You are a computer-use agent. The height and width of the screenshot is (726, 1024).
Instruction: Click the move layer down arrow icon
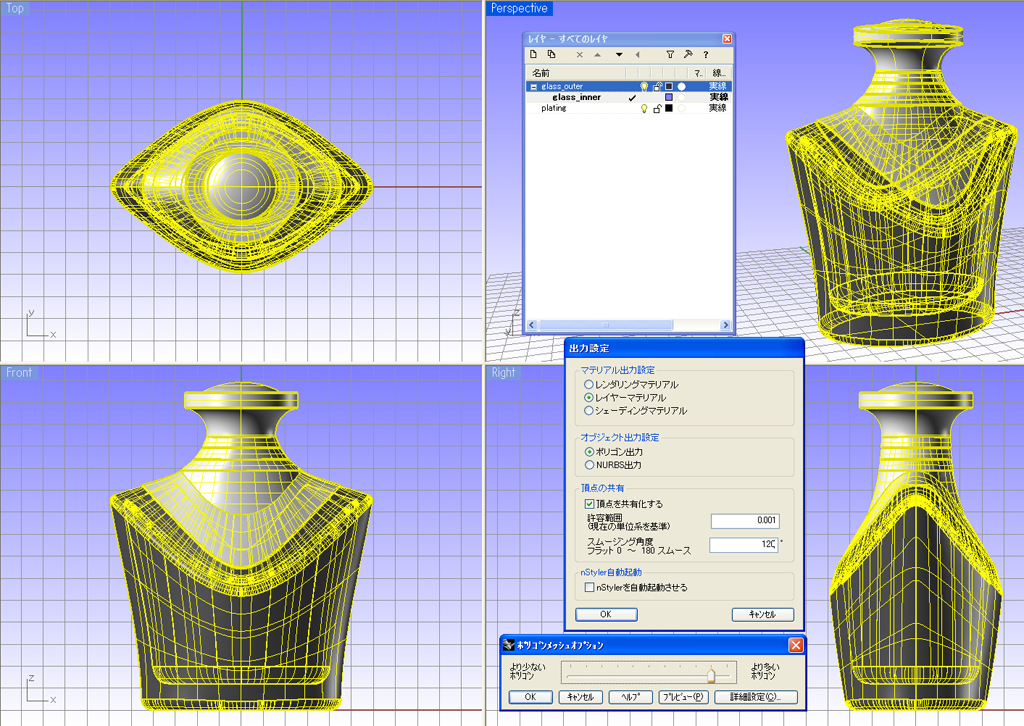[619, 54]
